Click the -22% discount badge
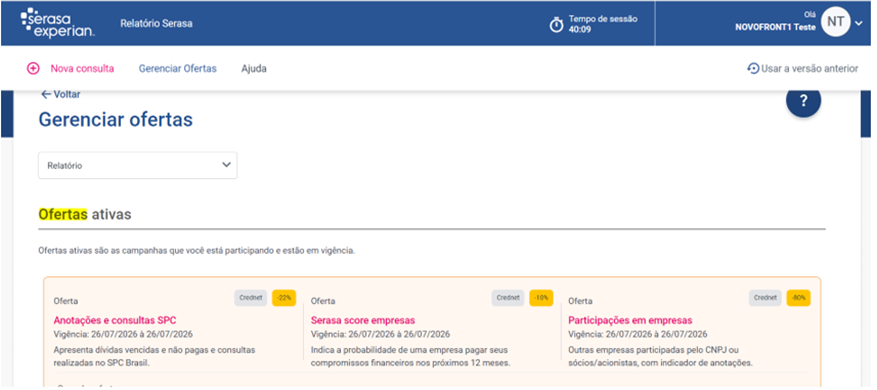 pyautogui.click(x=284, y=298)
